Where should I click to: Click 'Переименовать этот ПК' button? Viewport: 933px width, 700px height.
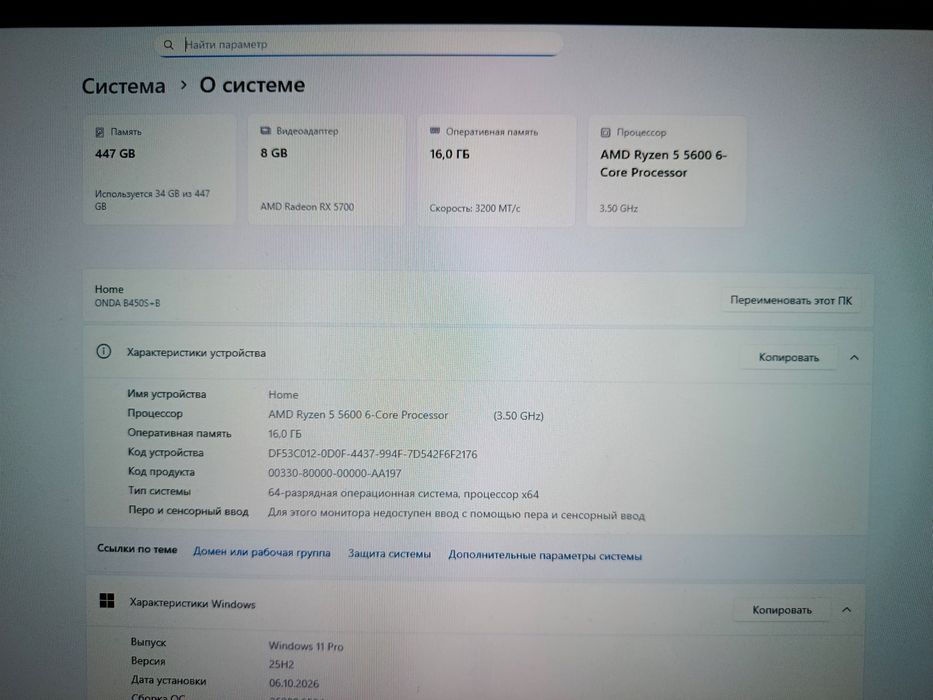tap(791, 301)
